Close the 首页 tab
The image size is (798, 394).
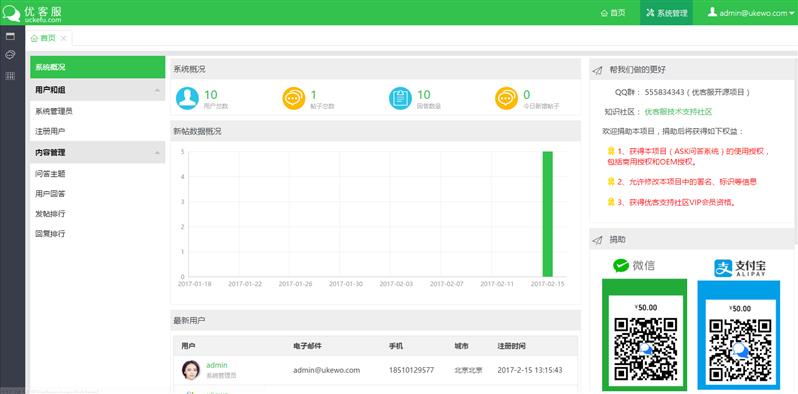[64, 38]
